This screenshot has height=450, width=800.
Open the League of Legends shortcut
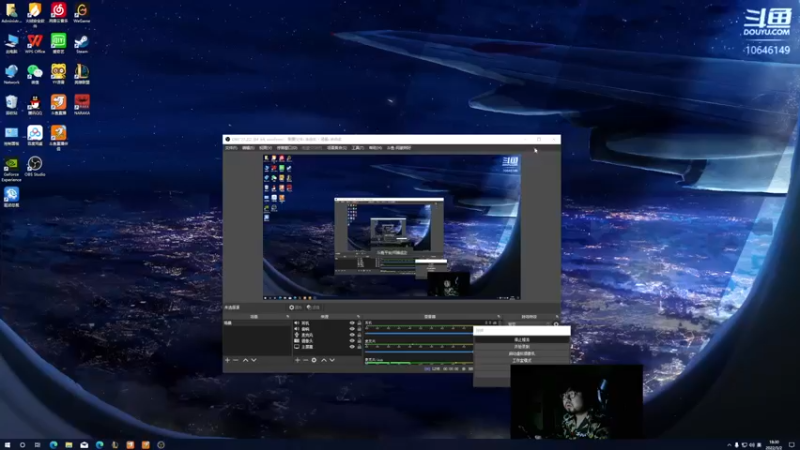82,74
